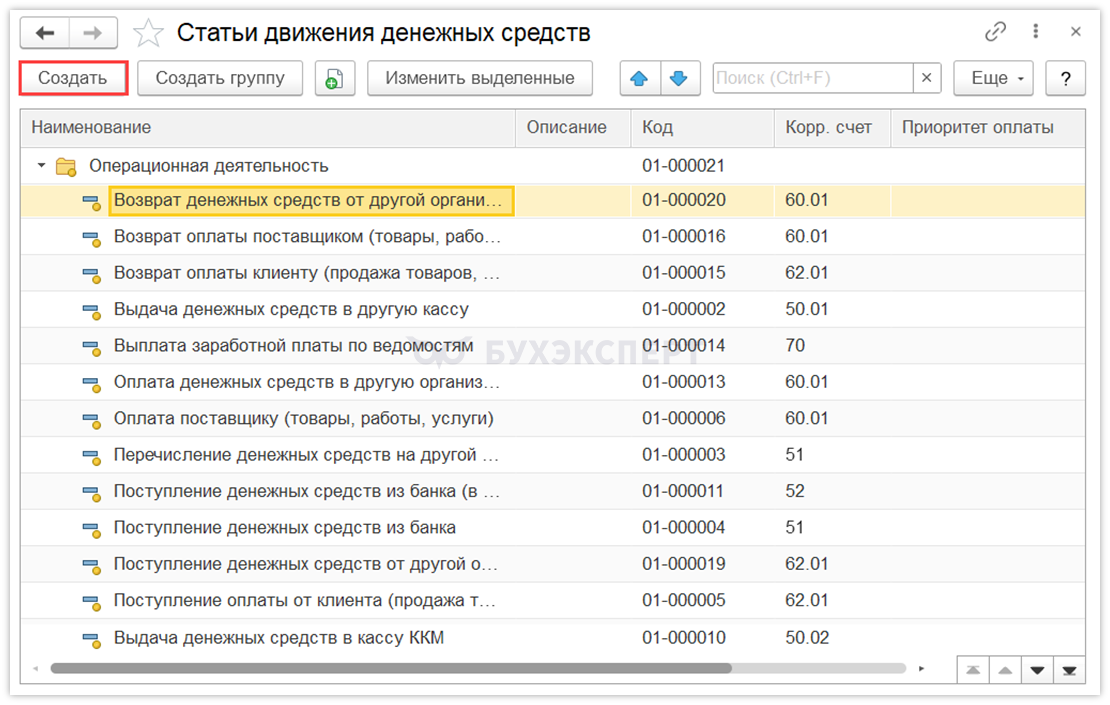Open the Еще dropdown menu
The height and width of the screenshot is (705, 1110).
993,78
